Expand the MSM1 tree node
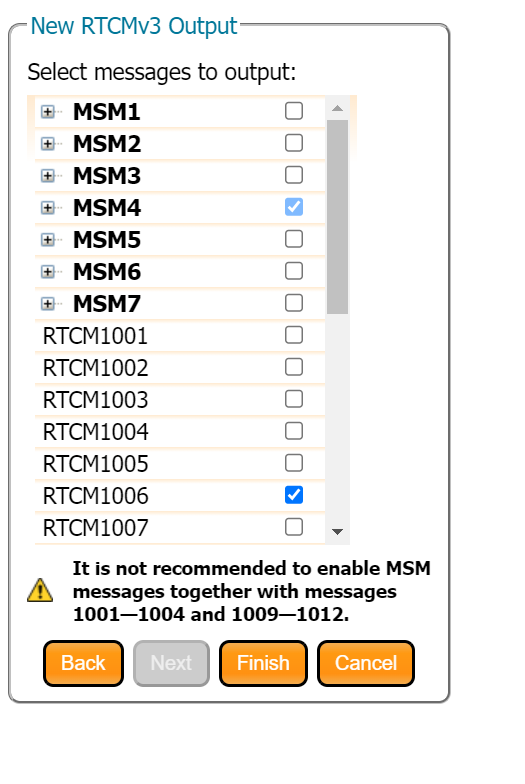 [x=48, y=112]
